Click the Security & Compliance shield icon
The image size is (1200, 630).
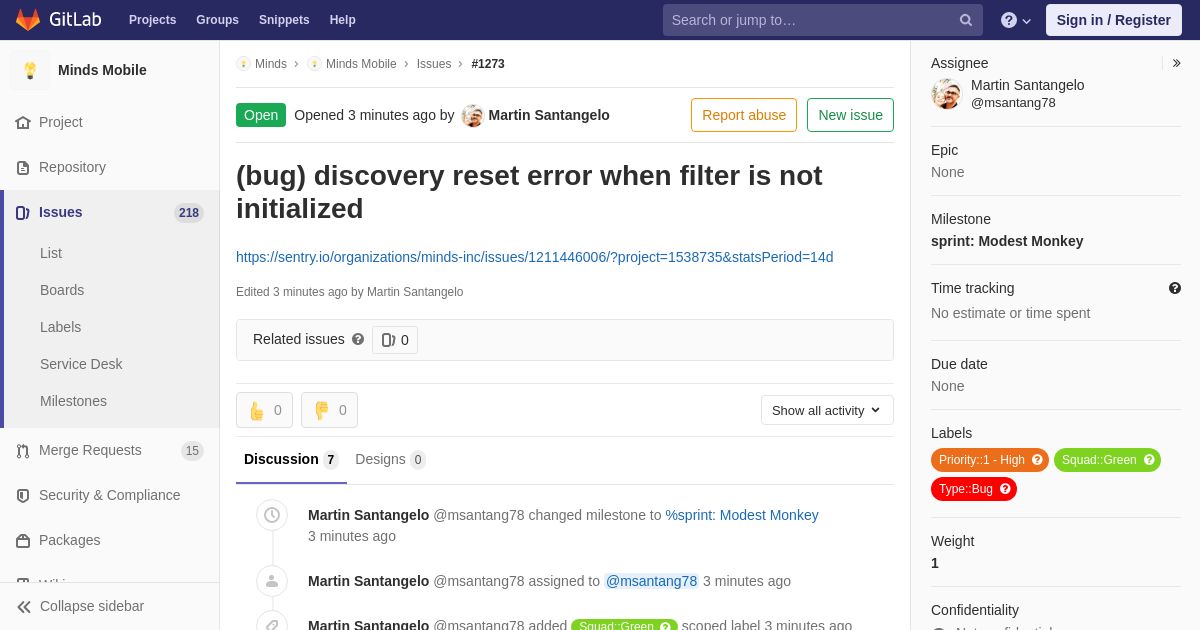pyautogui.click(x=23, y=495)
